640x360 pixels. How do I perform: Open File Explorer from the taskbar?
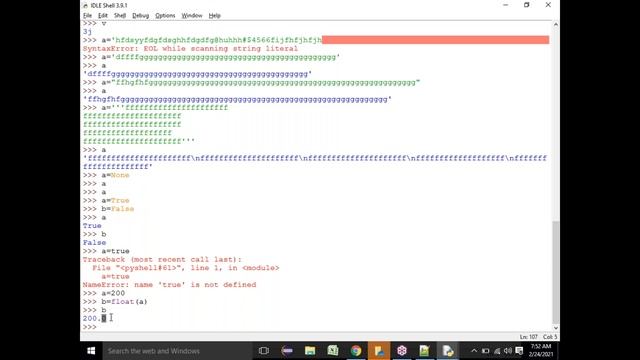tap(310, 351)
